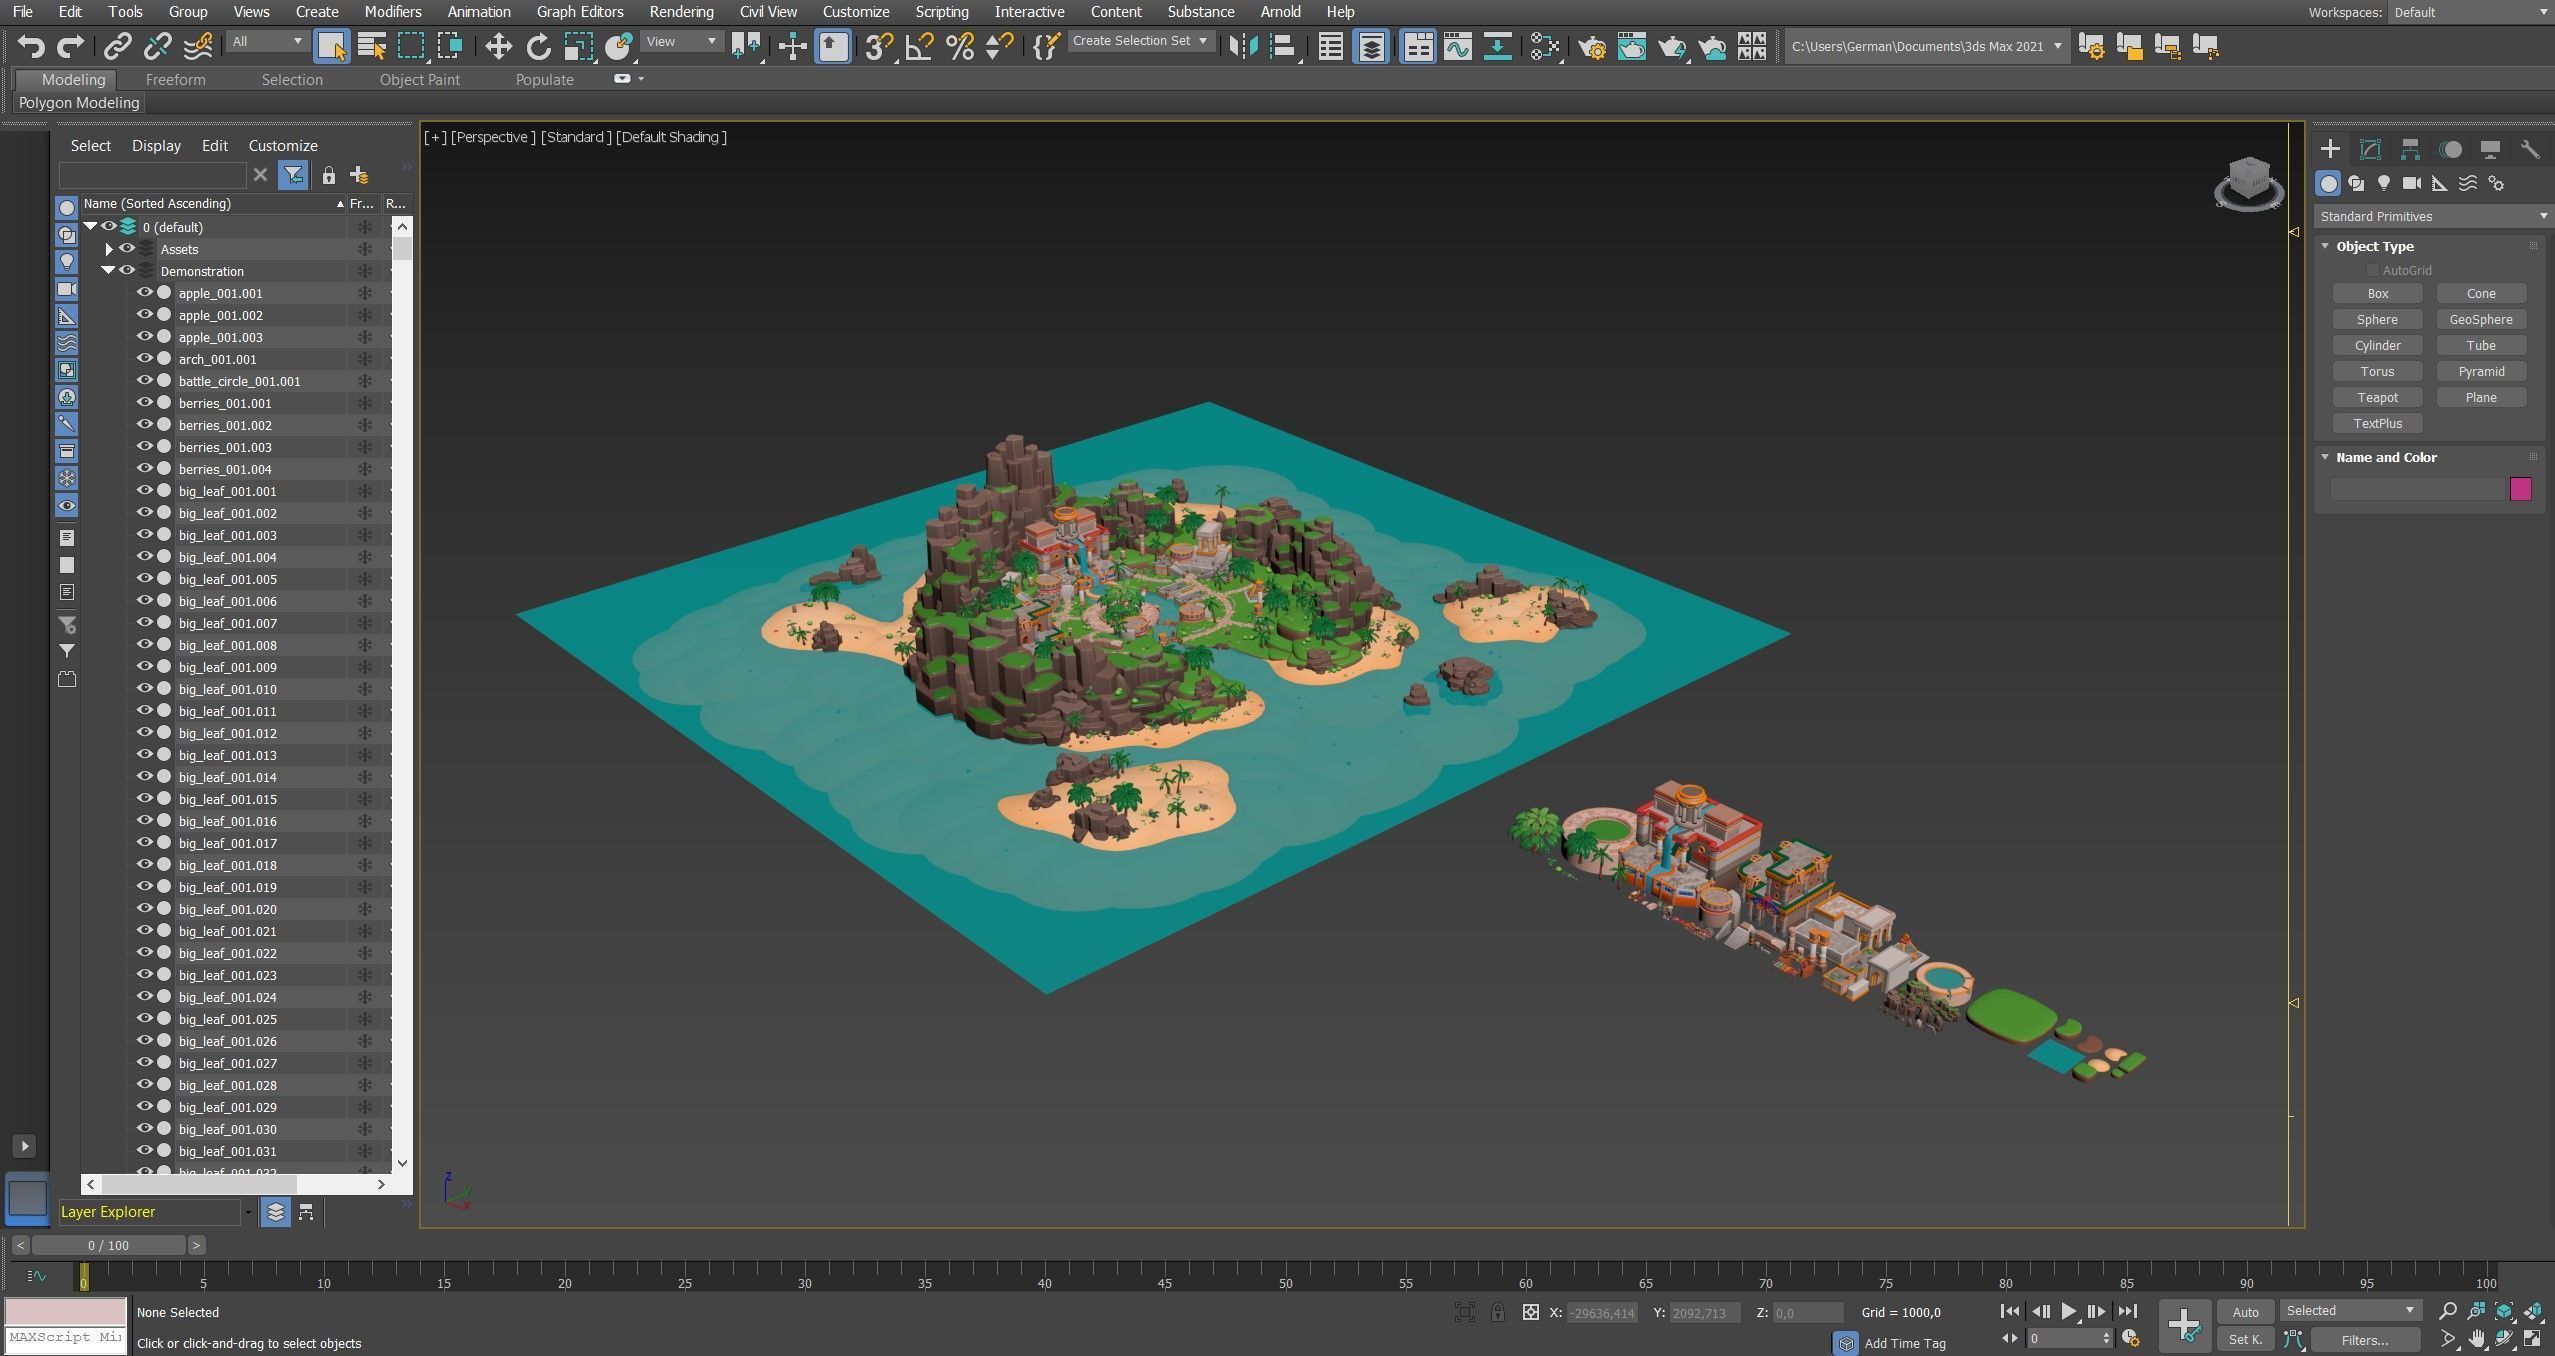2555x1356 pixels.
Task: Hide the arch_001.001 object
Action: [145, 359]
